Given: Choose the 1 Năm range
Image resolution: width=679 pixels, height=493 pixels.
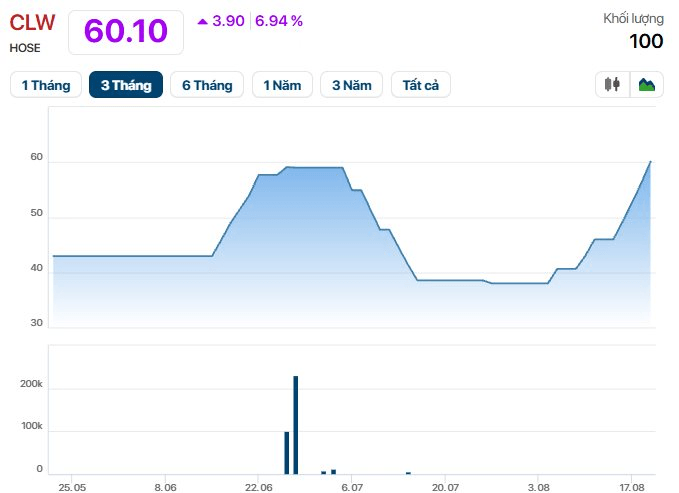Looking at the screenshot, I should tap(282, 85).
